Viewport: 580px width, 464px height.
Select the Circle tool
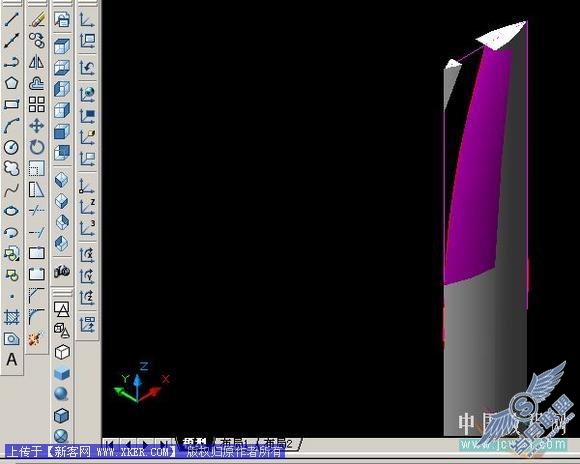(x=11, y=147)
